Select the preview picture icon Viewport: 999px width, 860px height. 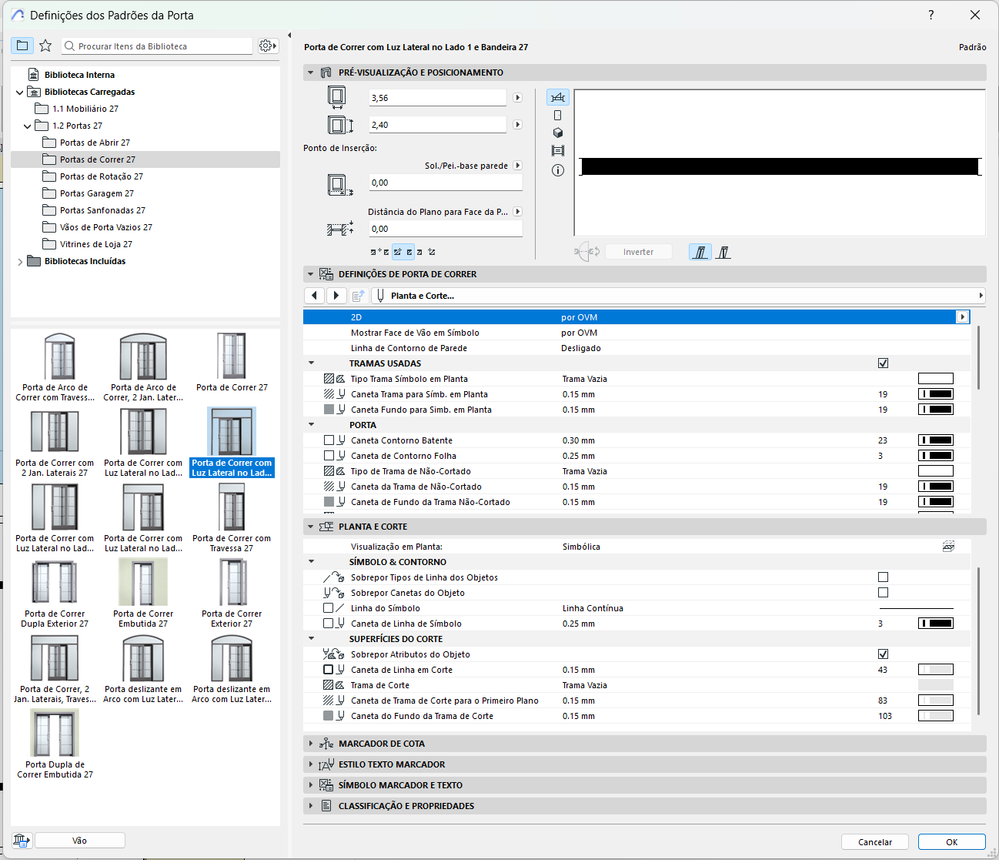pos(557,151)
